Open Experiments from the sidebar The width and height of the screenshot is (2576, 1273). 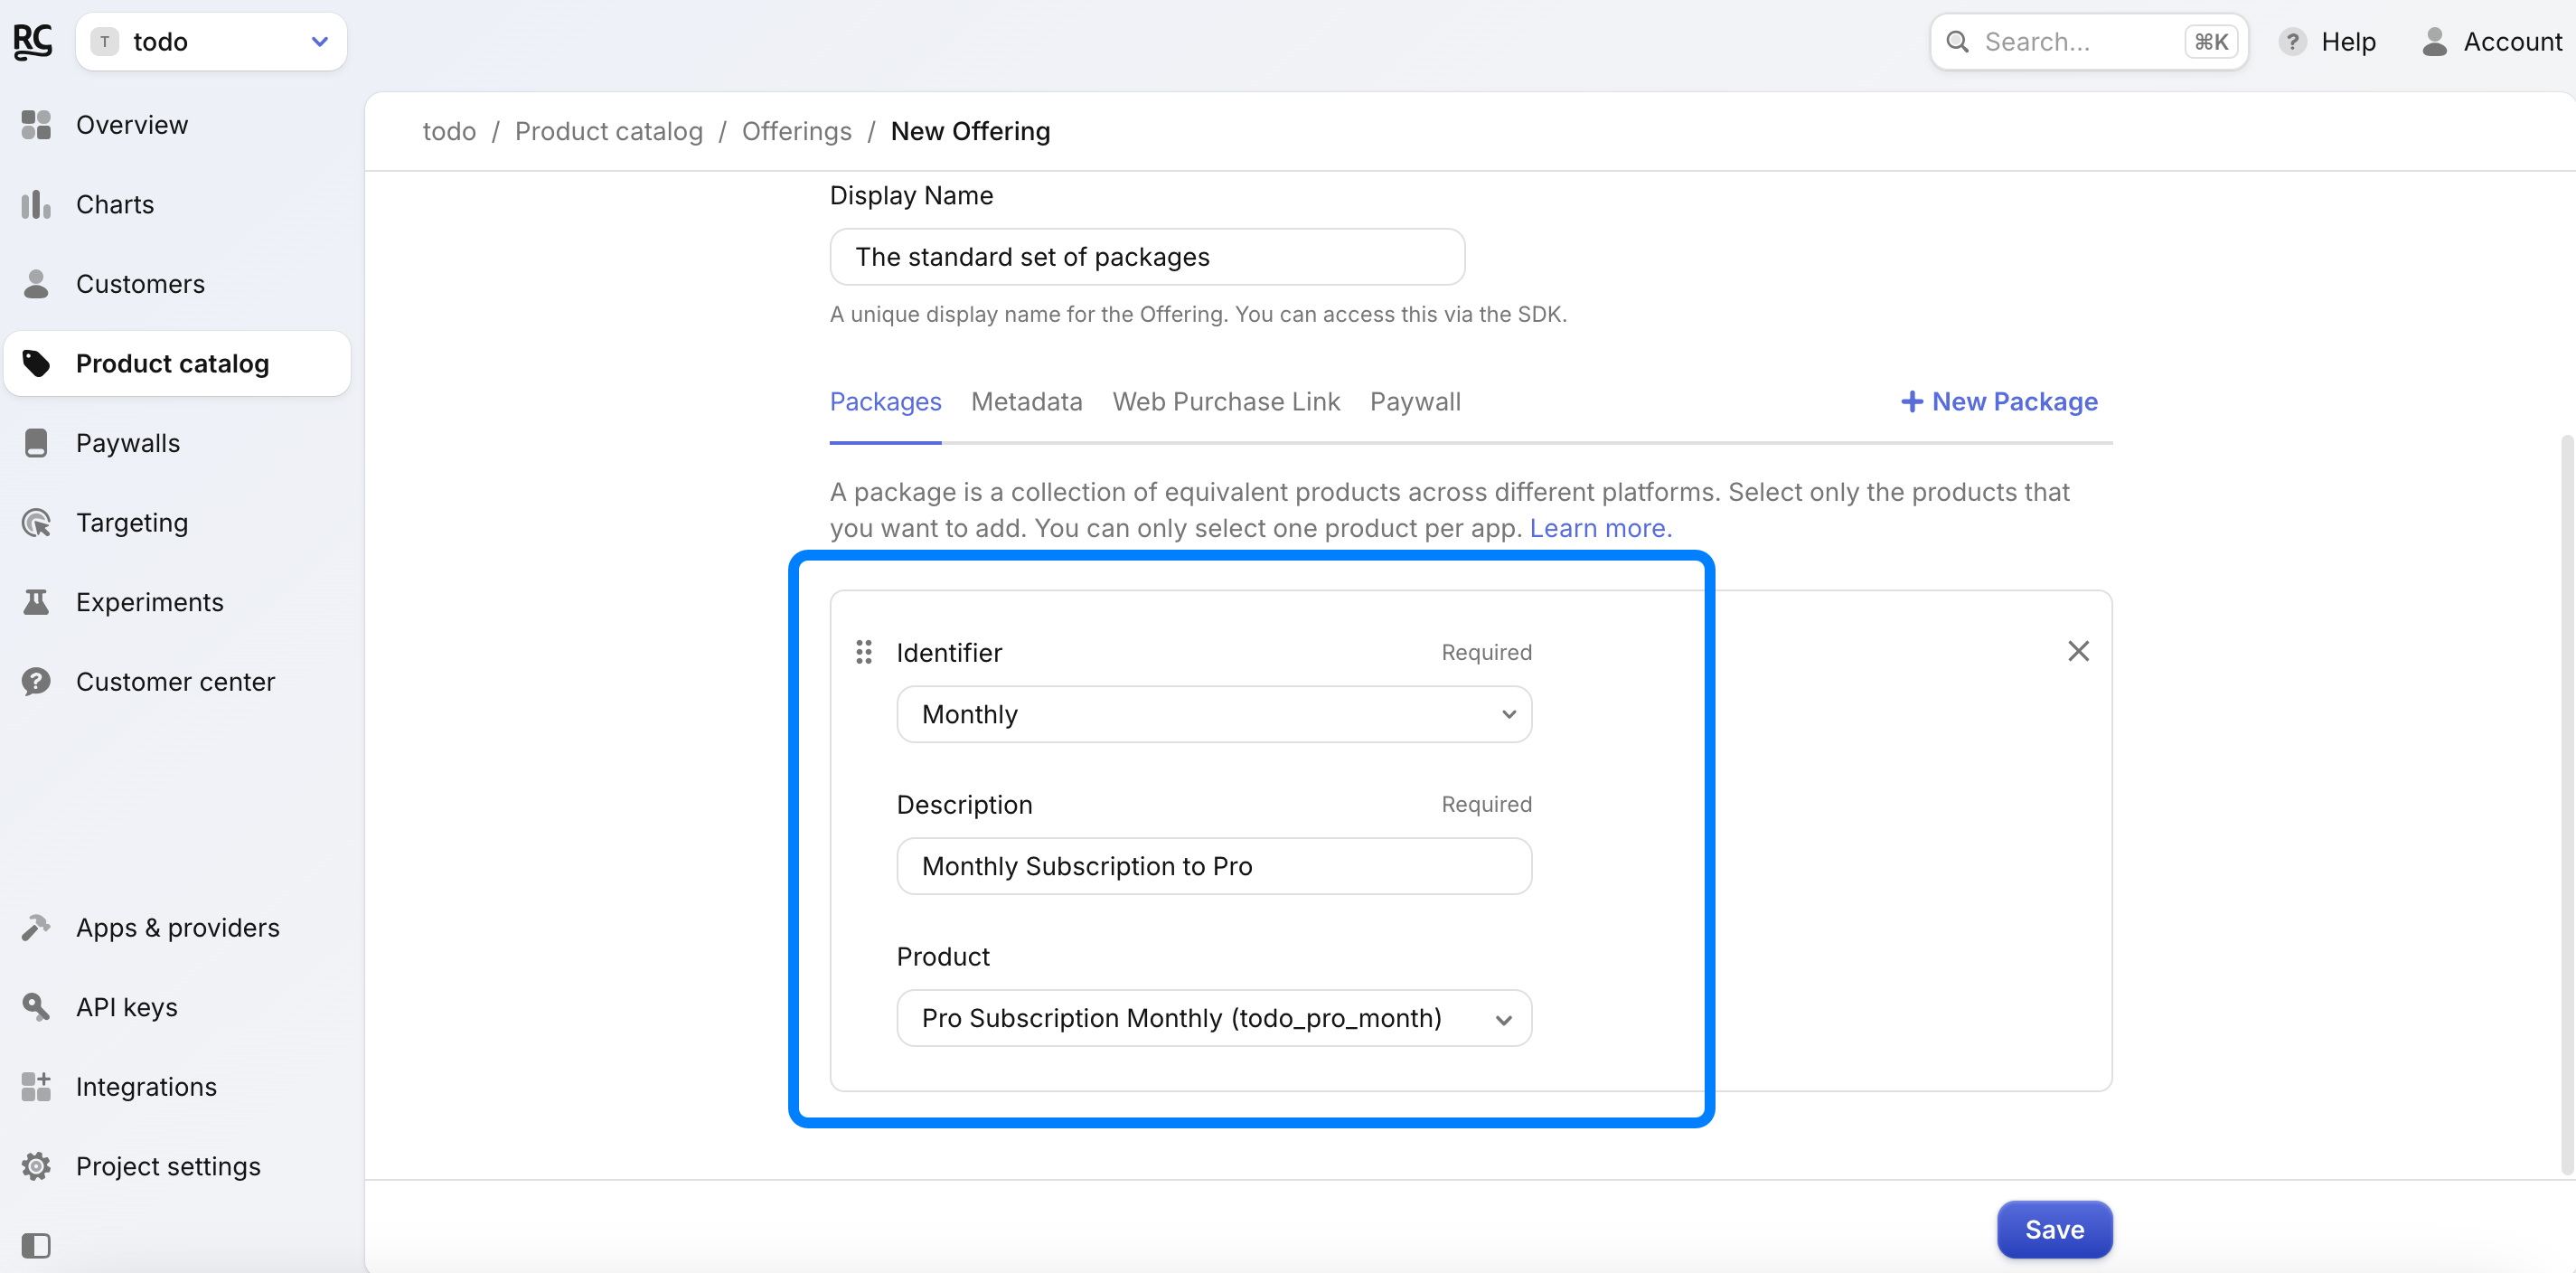click(x=149, y=602)
